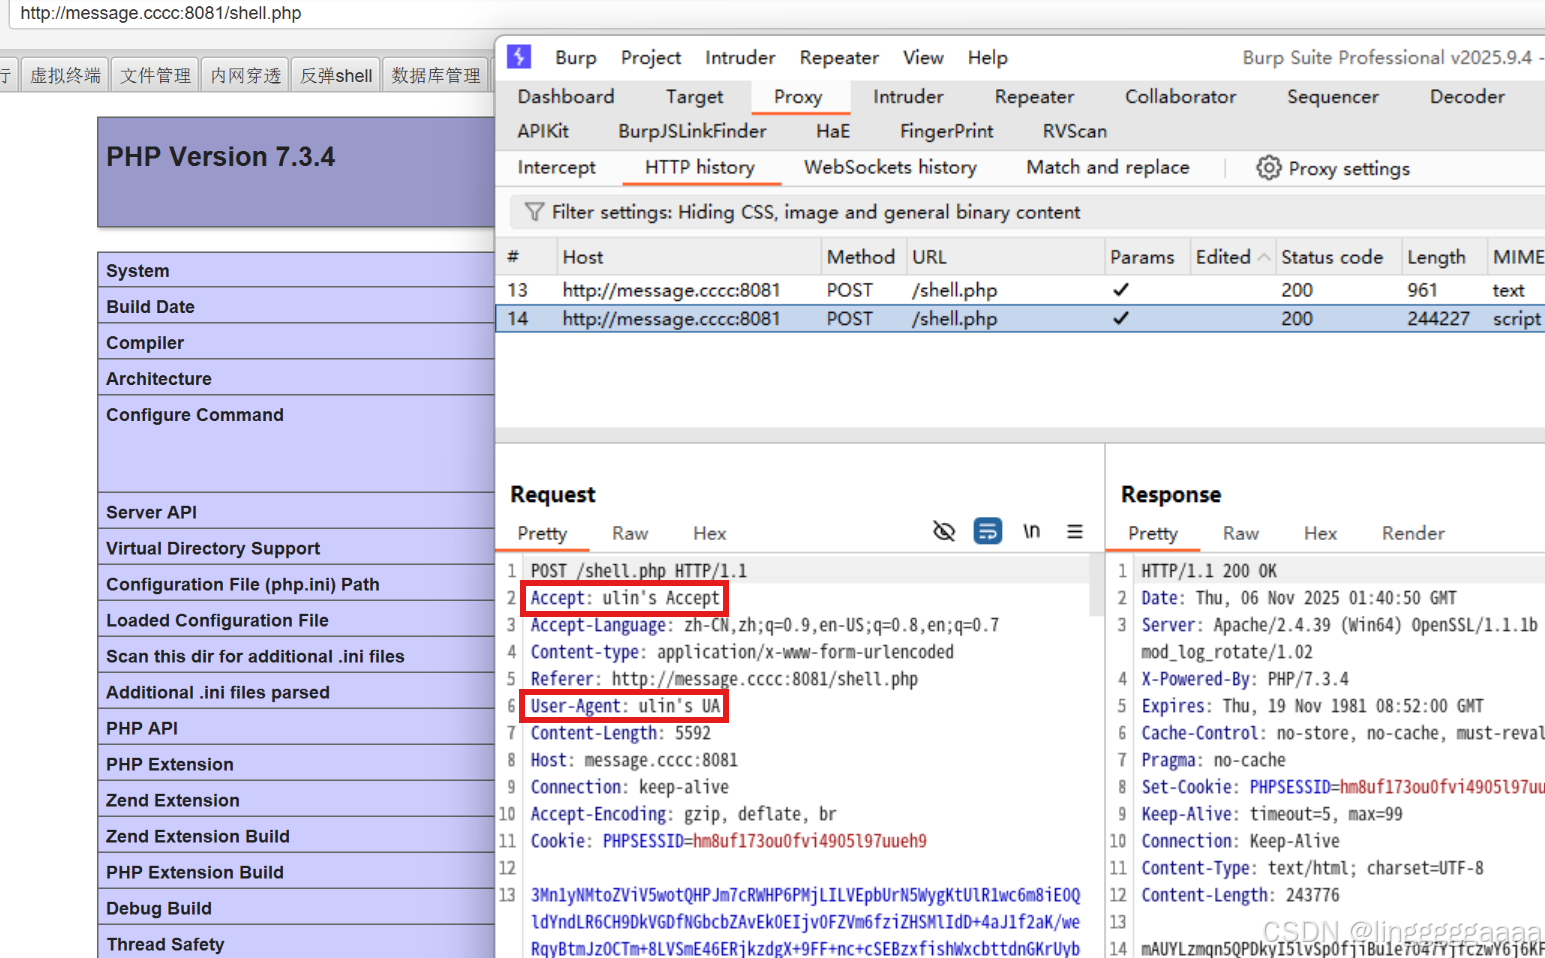Click the browser address bar URL
Viewport: 1545px width, 958px height.
pyautogui.click(x=161, y=13)
